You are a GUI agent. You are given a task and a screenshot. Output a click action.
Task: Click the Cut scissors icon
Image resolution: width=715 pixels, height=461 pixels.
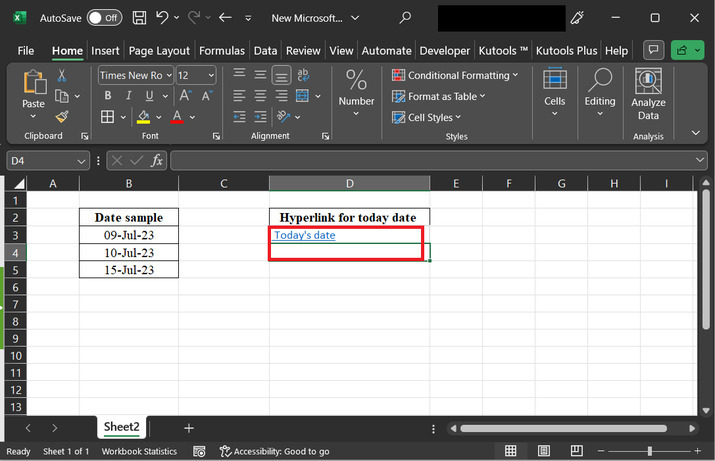pos(62,75)
